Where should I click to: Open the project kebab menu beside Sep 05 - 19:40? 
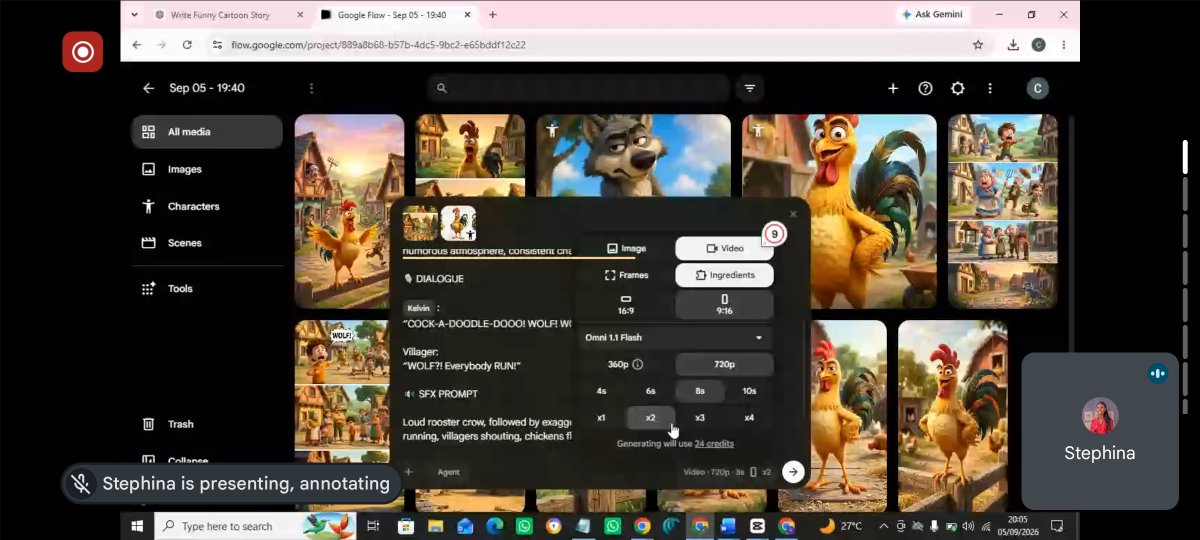tap(311, 88)
